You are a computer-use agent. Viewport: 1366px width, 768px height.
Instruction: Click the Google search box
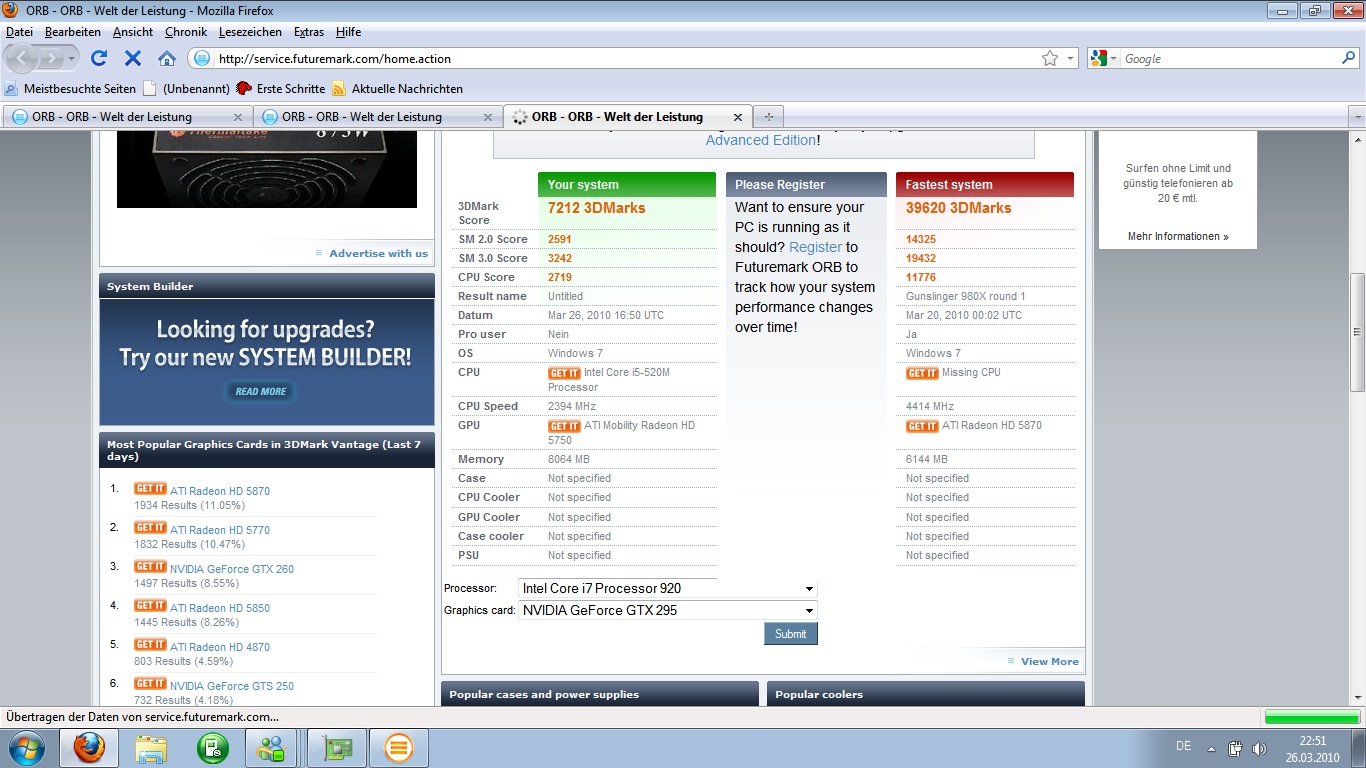pos(1230,59)
